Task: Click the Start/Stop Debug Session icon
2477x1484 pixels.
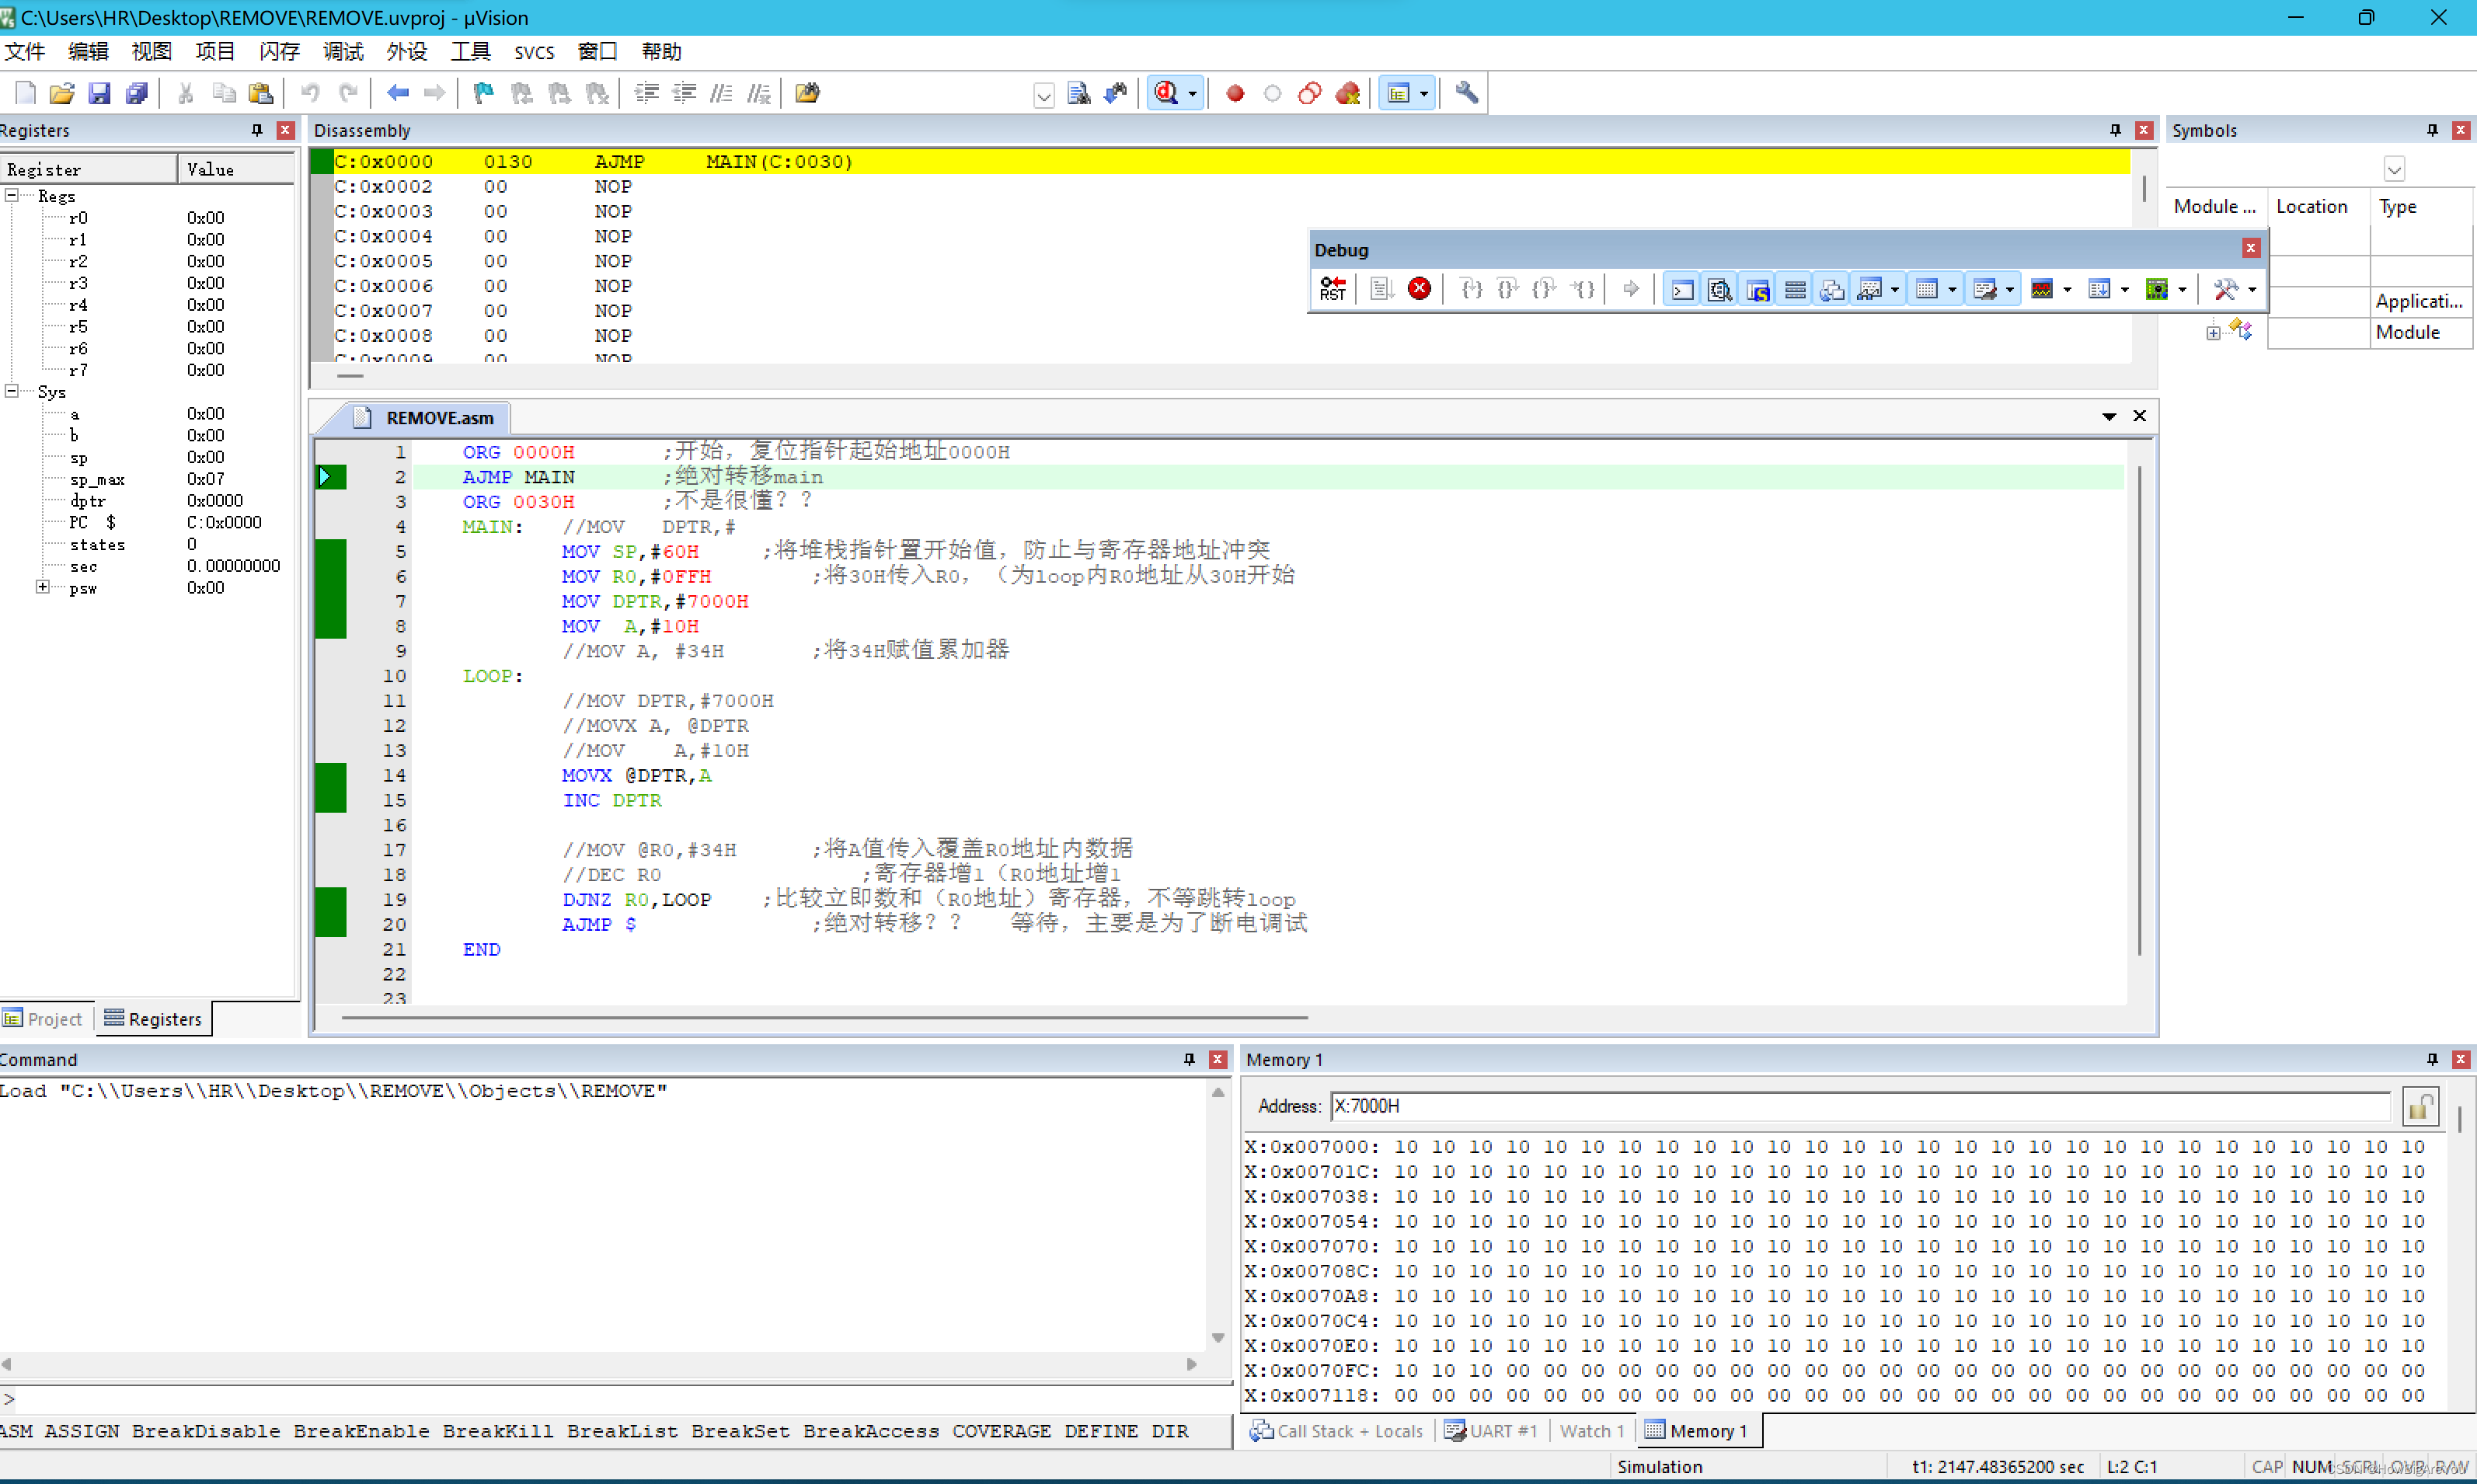Action: pos(1166,93)
